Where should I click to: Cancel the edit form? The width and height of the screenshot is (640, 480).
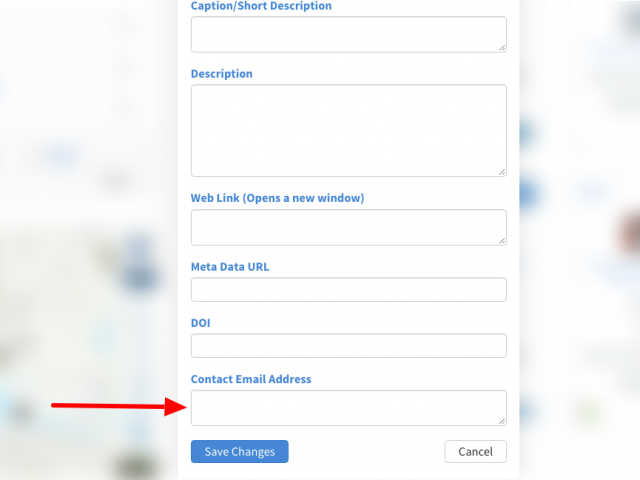476,451
